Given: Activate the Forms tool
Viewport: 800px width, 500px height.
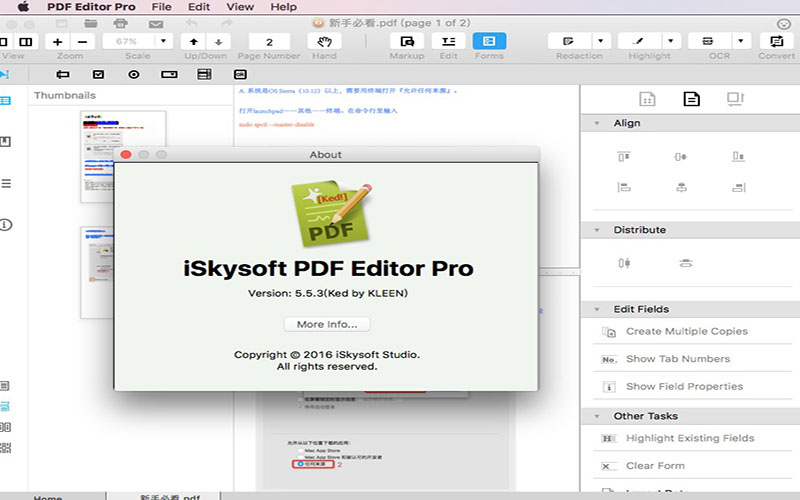Looking at the screenshot, I should [x=489, y=41].
